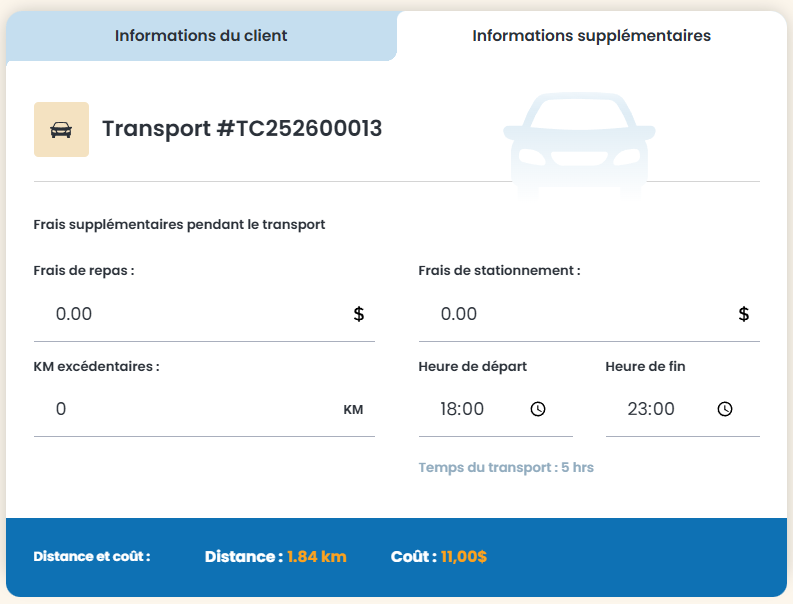Switch to Informations du client tab

click(201, 36)
